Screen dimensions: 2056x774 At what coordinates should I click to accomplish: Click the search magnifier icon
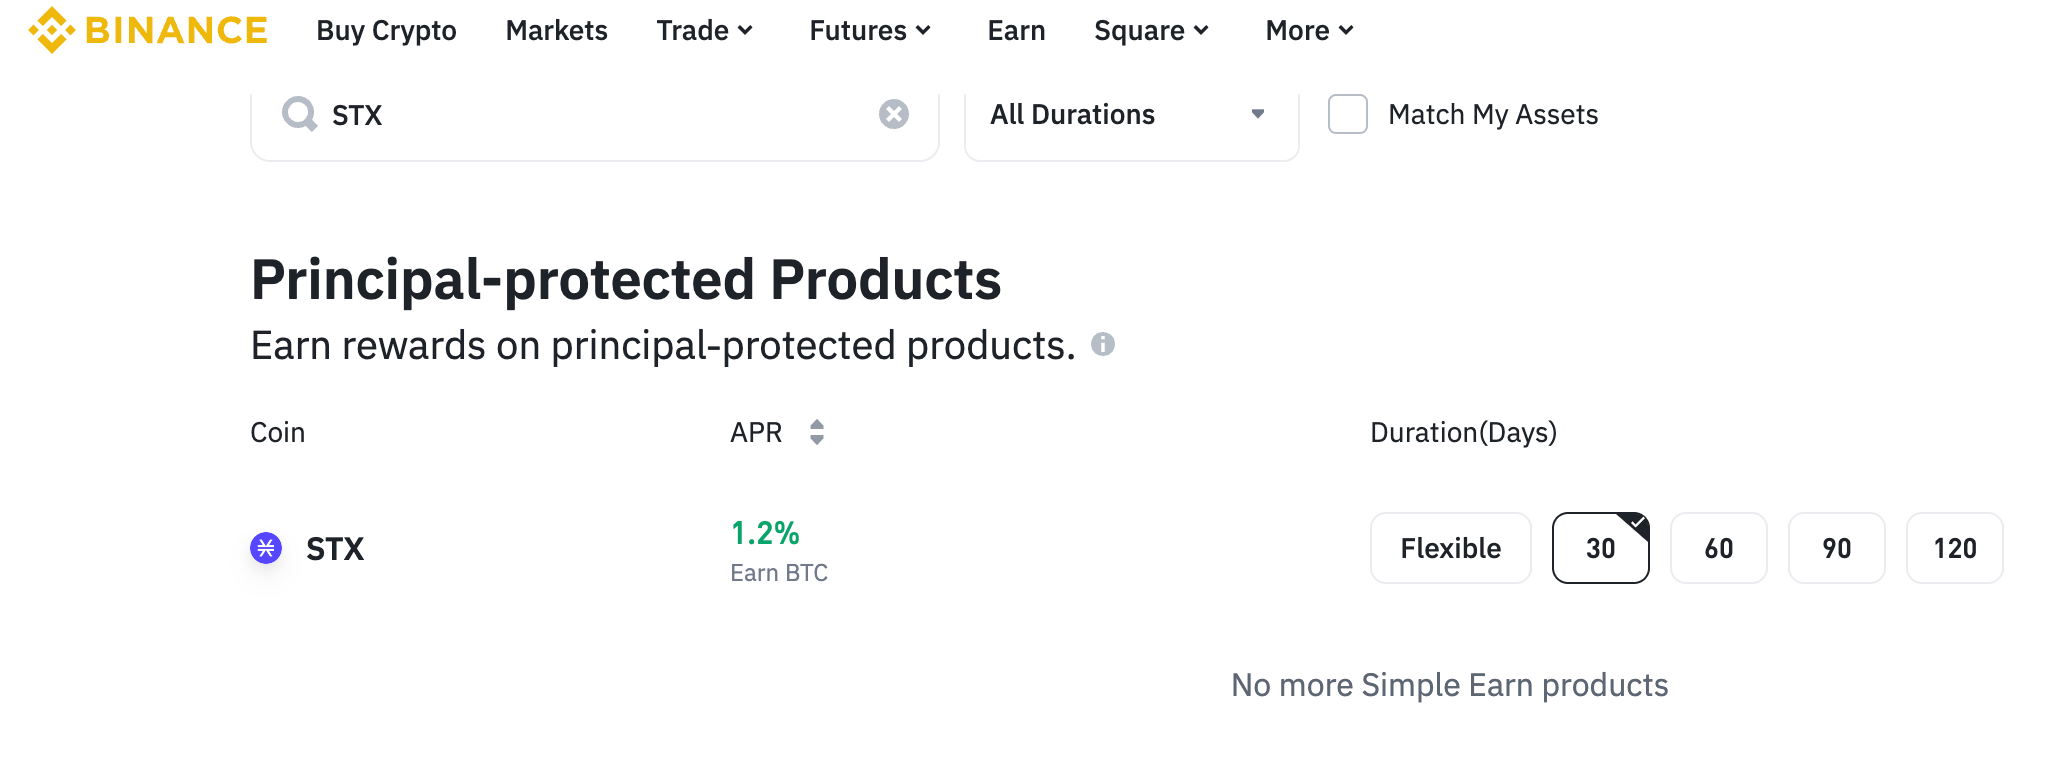[x=298, y=114]
